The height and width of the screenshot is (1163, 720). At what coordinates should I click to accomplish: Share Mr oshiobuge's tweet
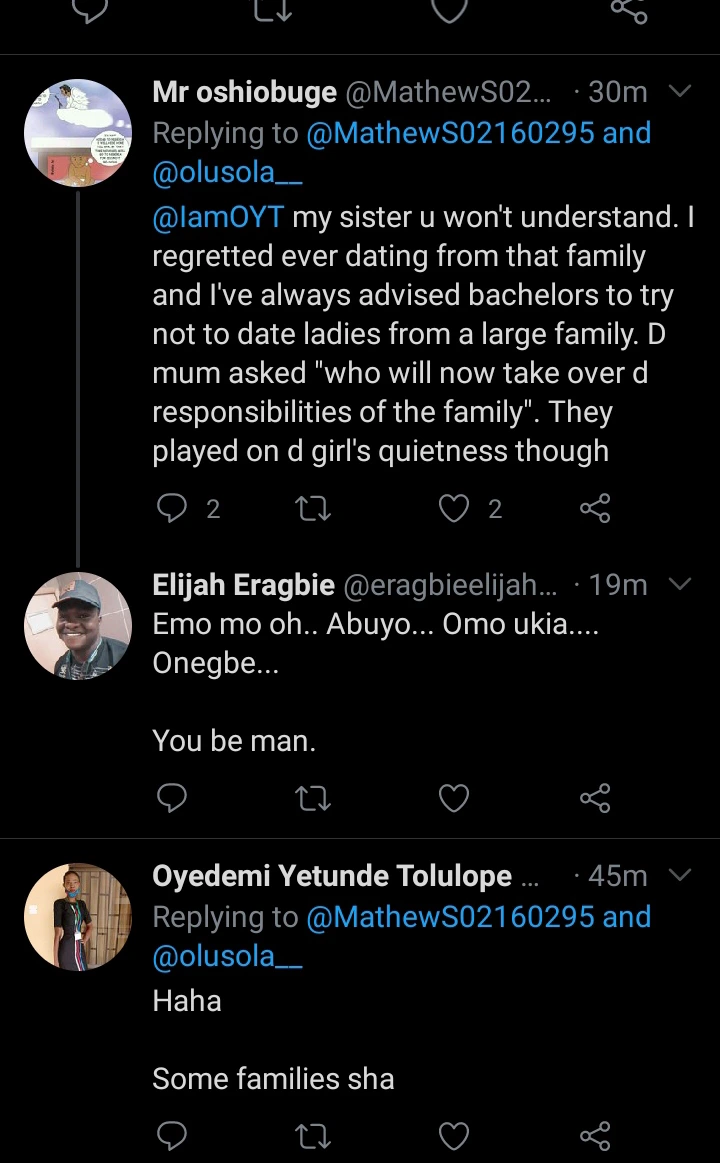595,509
